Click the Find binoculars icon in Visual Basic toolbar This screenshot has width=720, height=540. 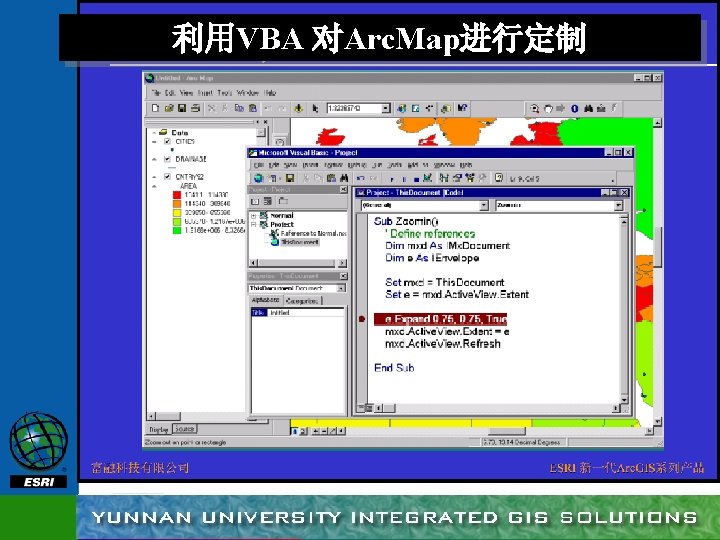[x=344, y=178]
